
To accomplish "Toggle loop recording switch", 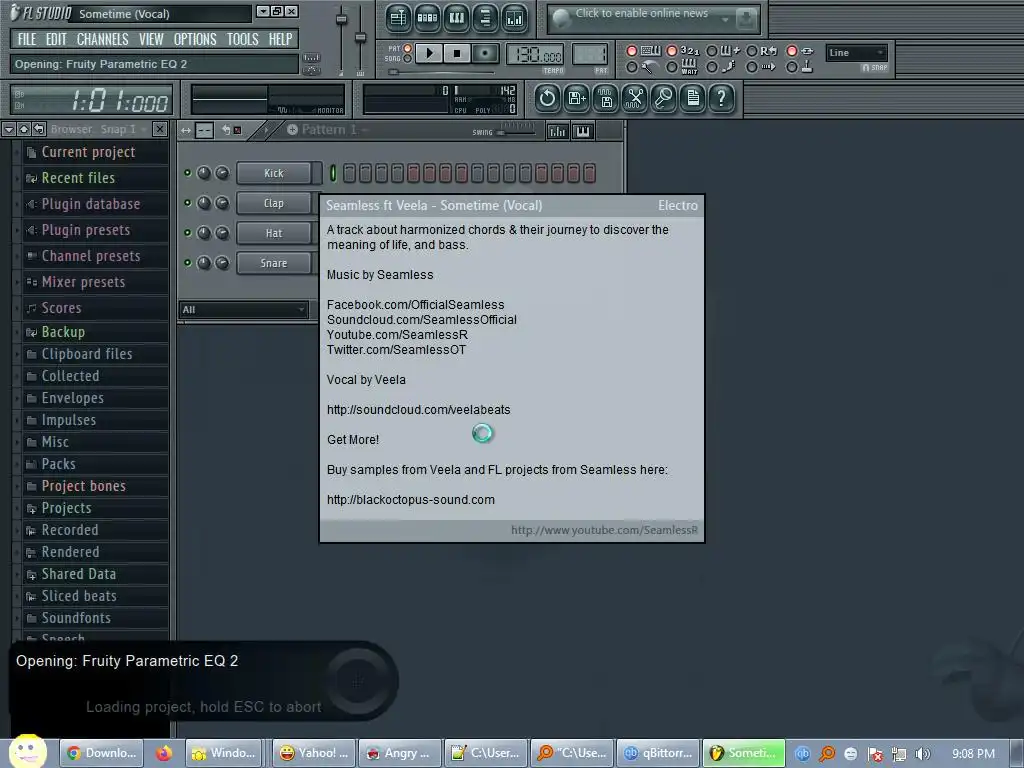I will (x=752, y=51).
